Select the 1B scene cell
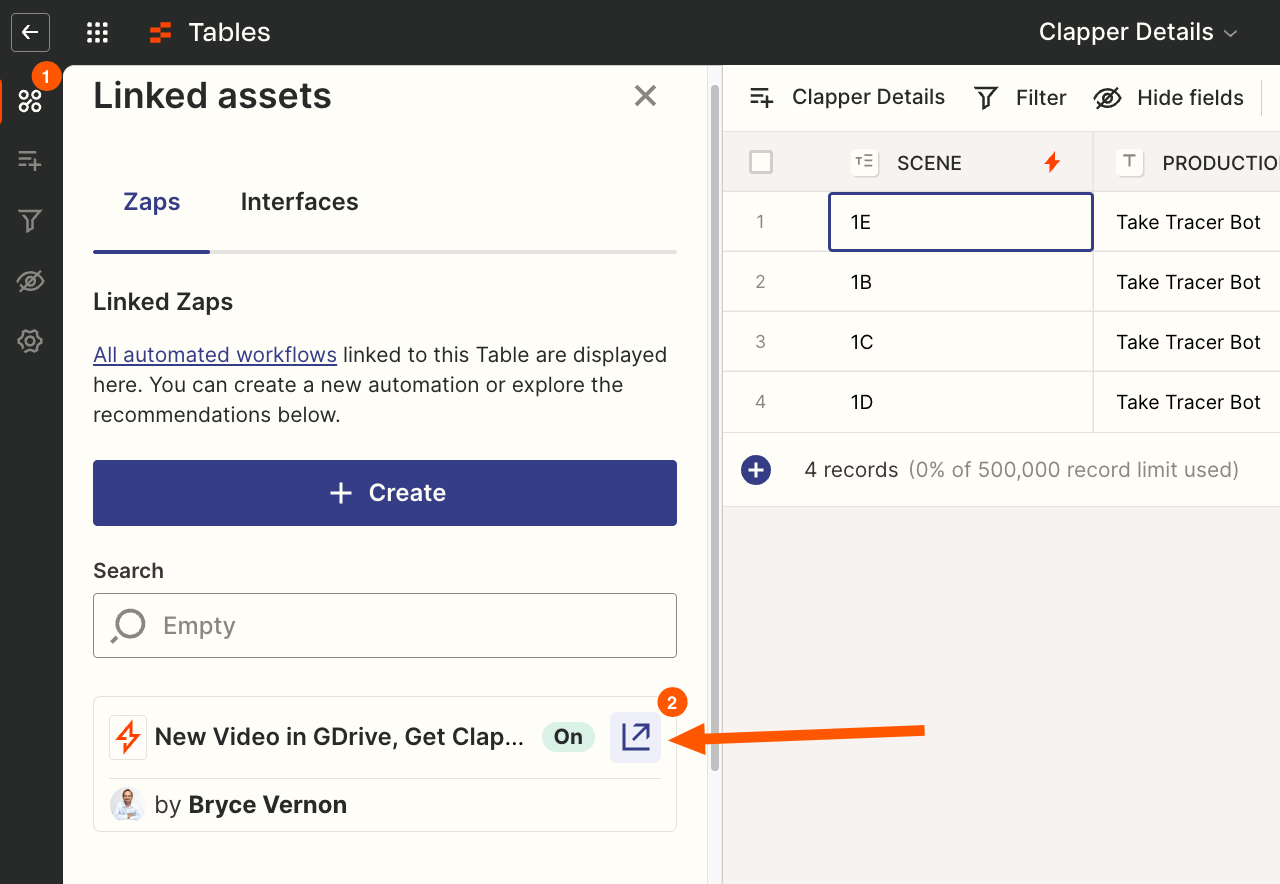The height and width of the screenshot is (884, 1280). [961, 282]
